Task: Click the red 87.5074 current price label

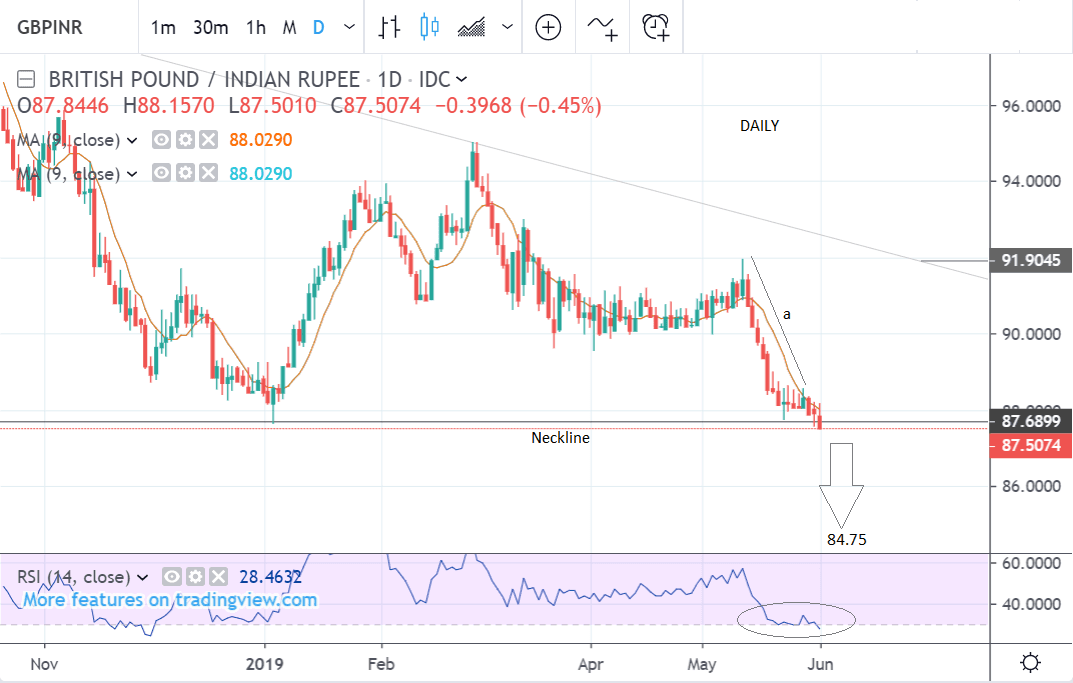Action: point(1031,446)
